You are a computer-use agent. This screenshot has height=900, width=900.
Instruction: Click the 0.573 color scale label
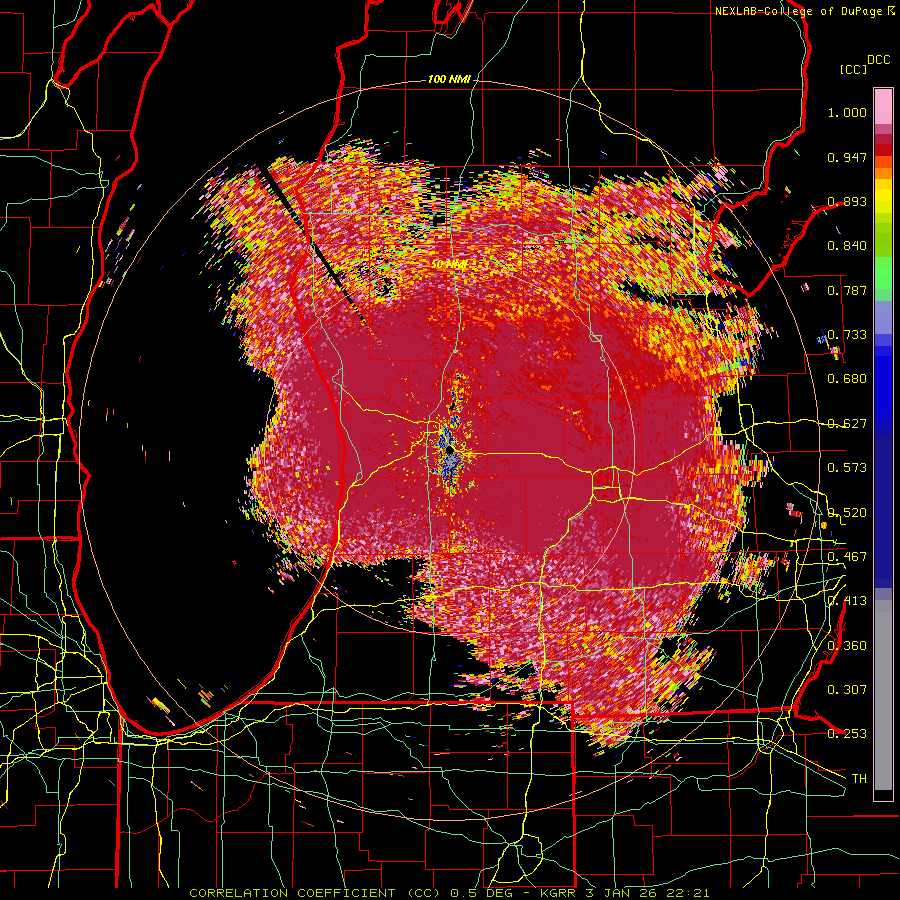tap(847, 468)
